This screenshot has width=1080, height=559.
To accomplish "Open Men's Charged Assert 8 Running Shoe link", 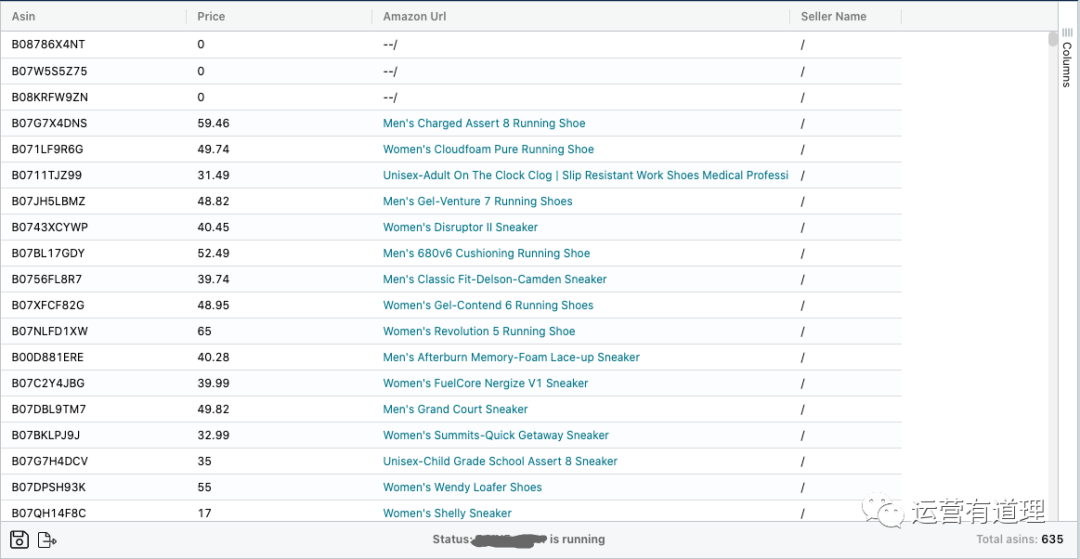I will [x=484, y=124].
